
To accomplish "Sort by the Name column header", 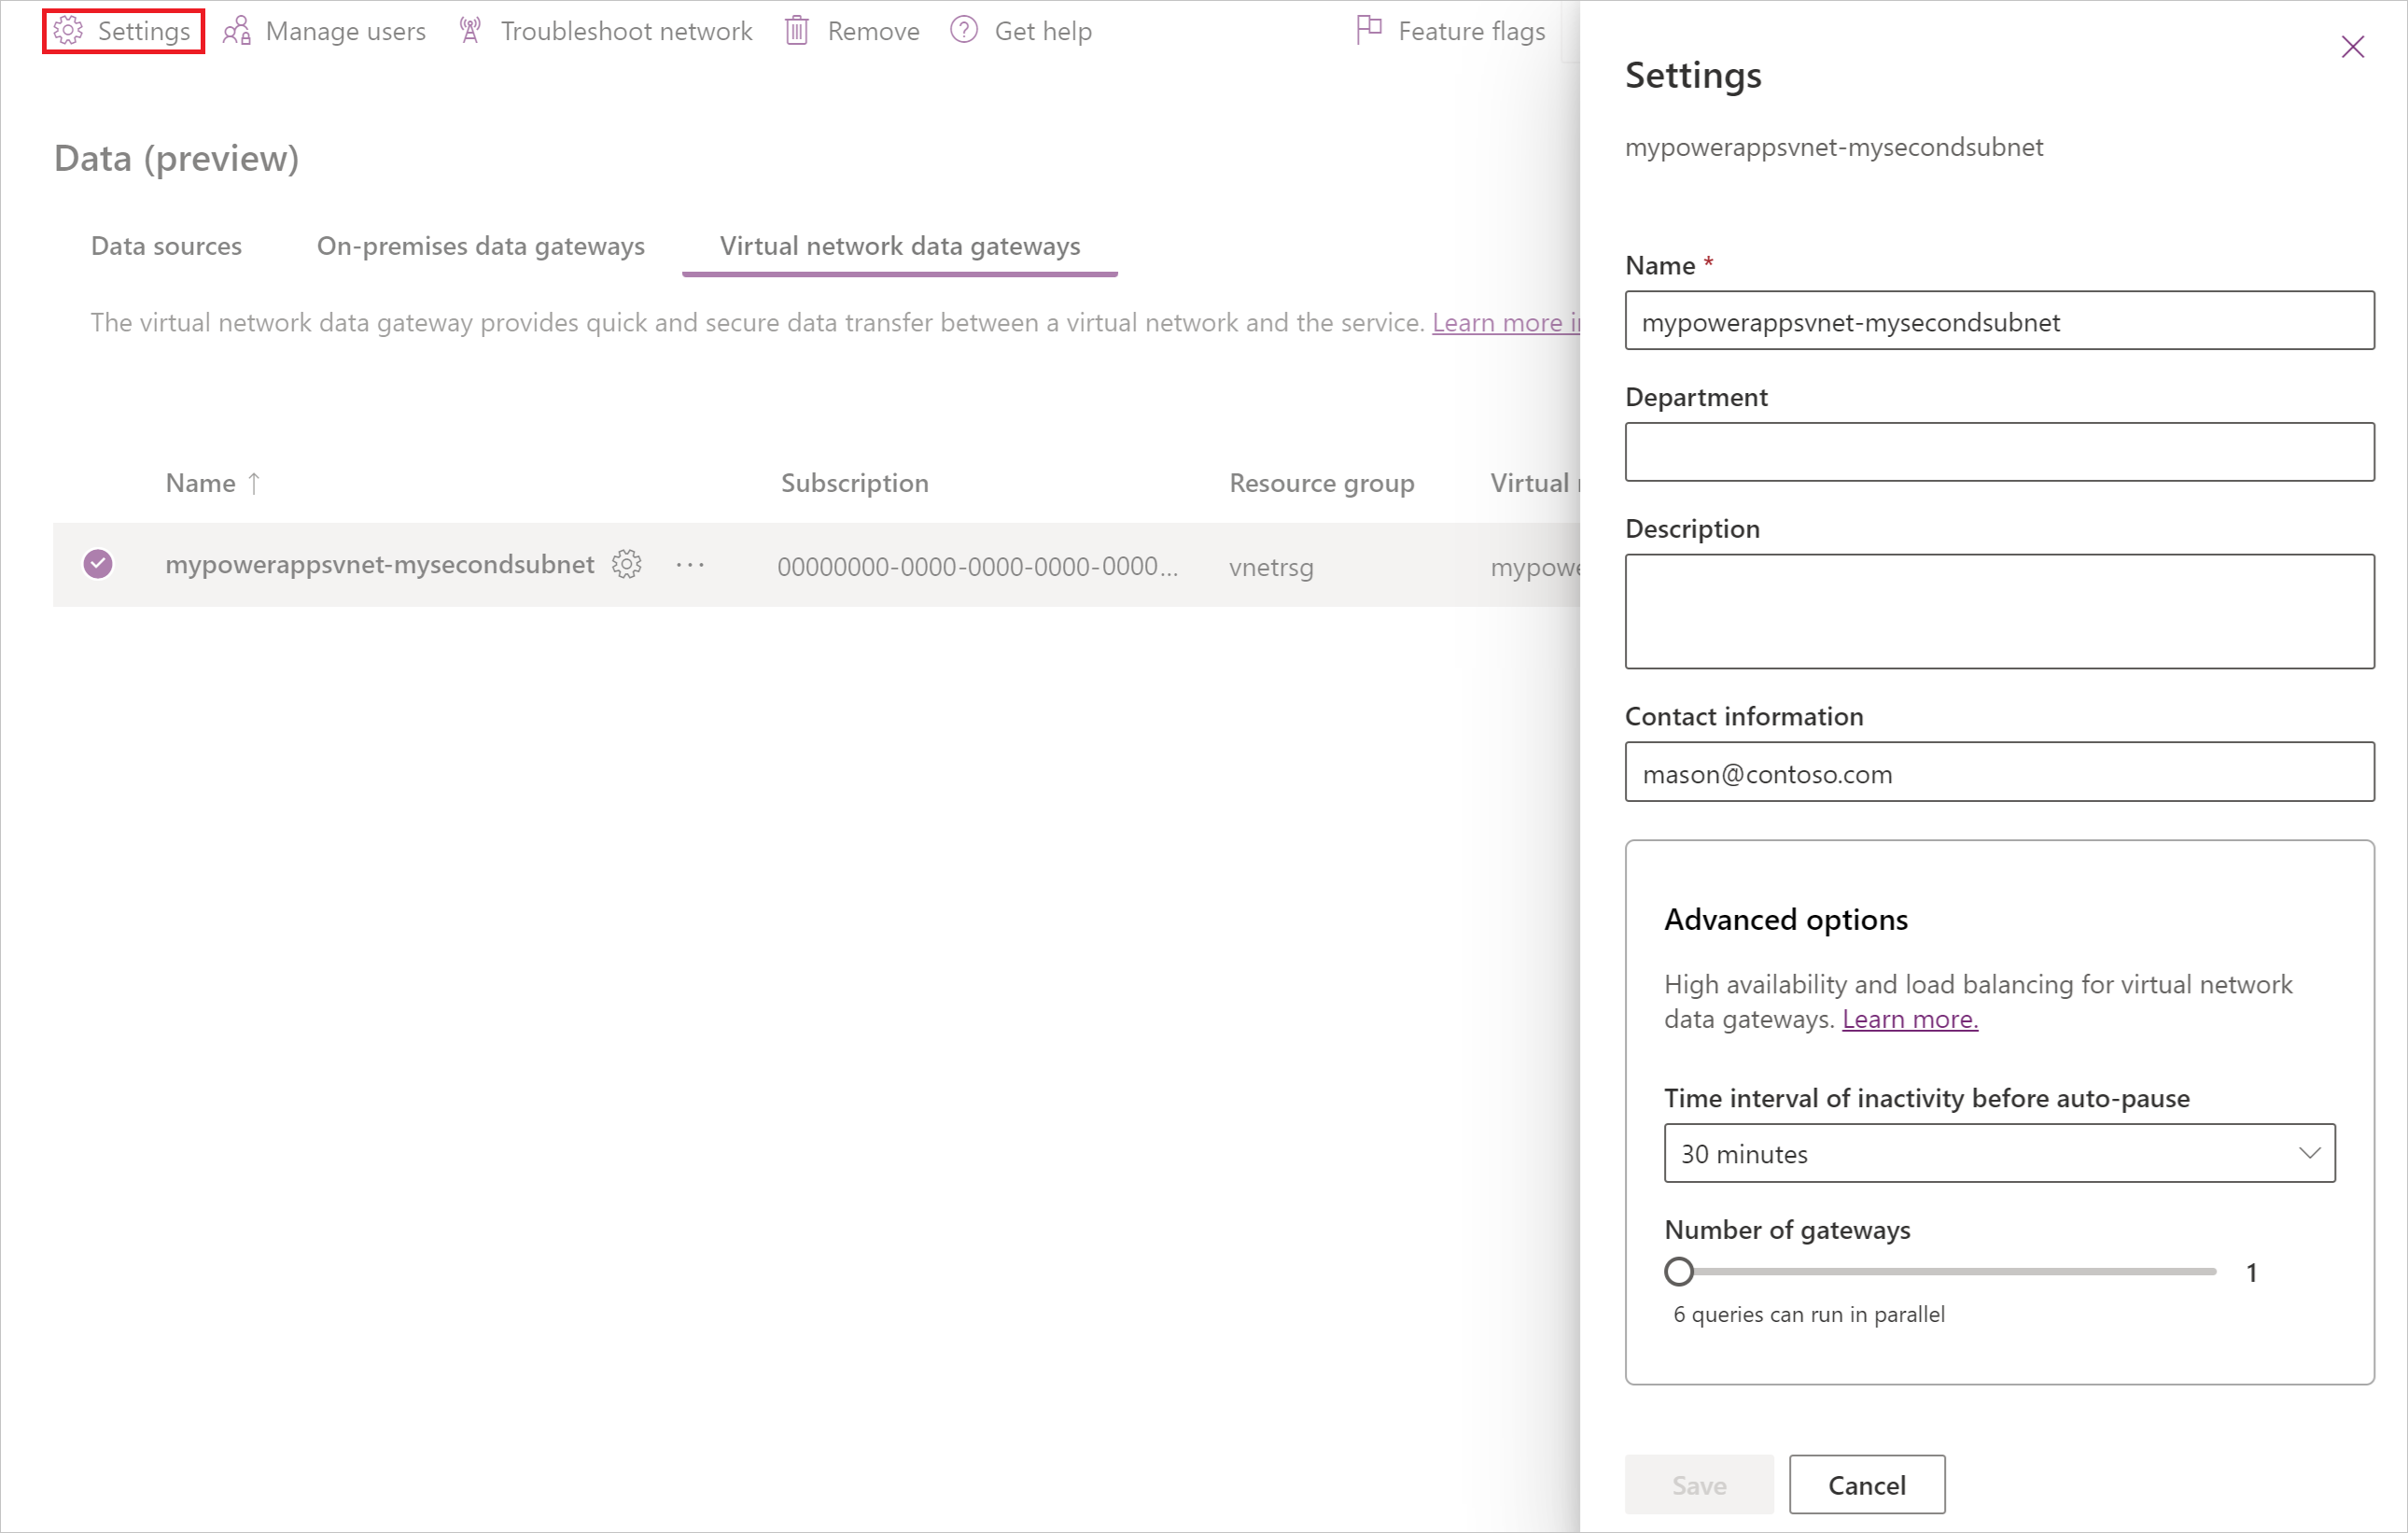I will point(201,483).
